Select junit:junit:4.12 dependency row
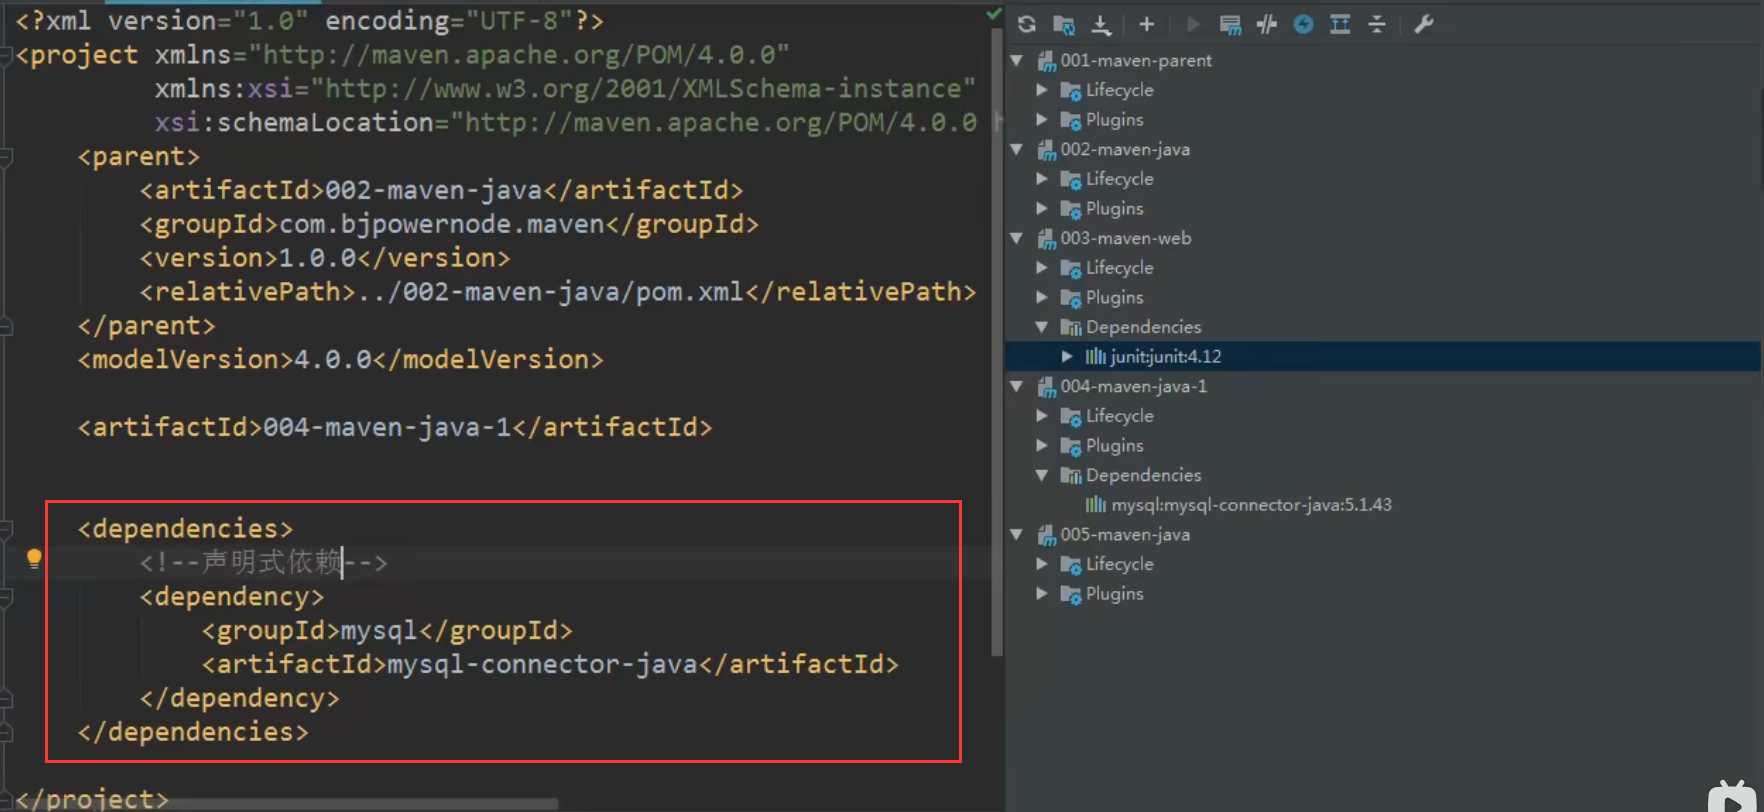This screenshot has width=1764, height=812. 1384,357
